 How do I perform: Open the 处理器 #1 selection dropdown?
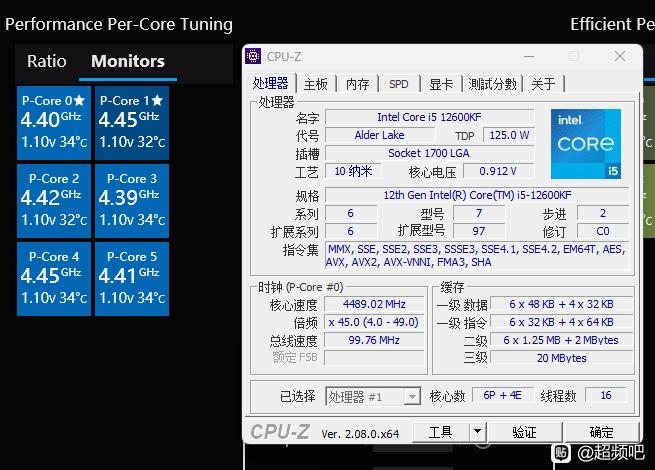[373, 396]
